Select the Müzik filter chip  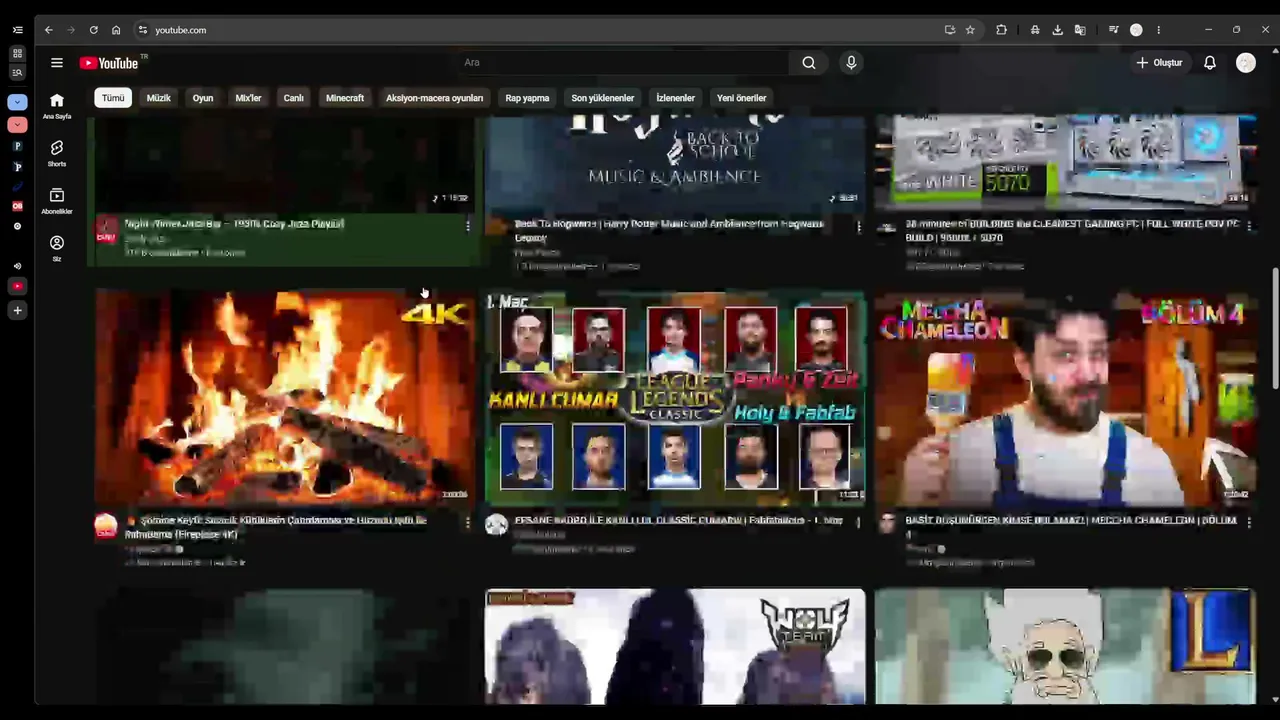pyautogui.click(x=159, y=98)
